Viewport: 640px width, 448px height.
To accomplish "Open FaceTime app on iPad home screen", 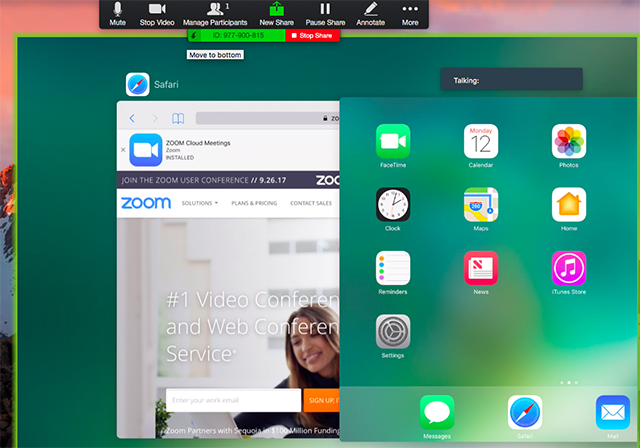I will pos(393,141).
